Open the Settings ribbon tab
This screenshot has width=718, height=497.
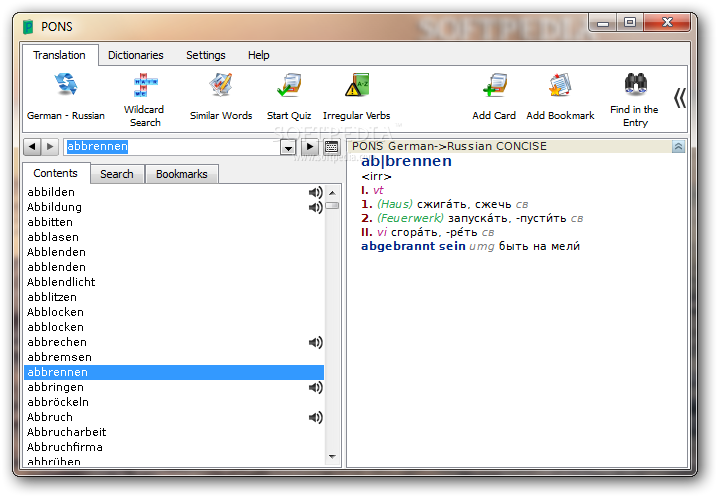point(206,55)
